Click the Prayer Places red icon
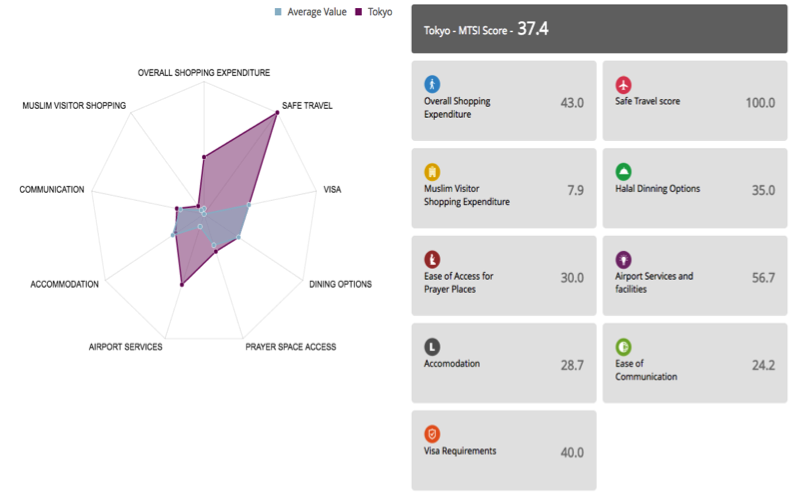Screen dimensions: 793x498 [432, 259]
